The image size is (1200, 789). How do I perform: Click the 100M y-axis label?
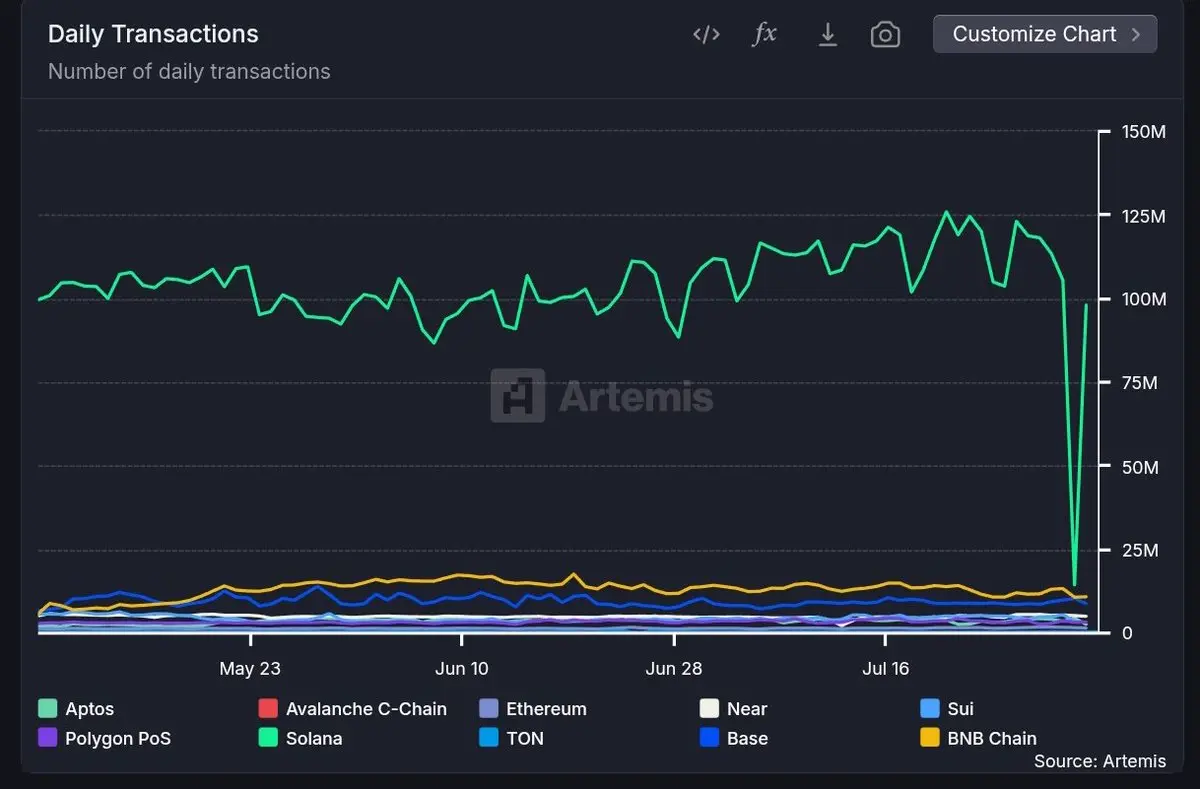pyautogui.click(x=1143, y=299)
